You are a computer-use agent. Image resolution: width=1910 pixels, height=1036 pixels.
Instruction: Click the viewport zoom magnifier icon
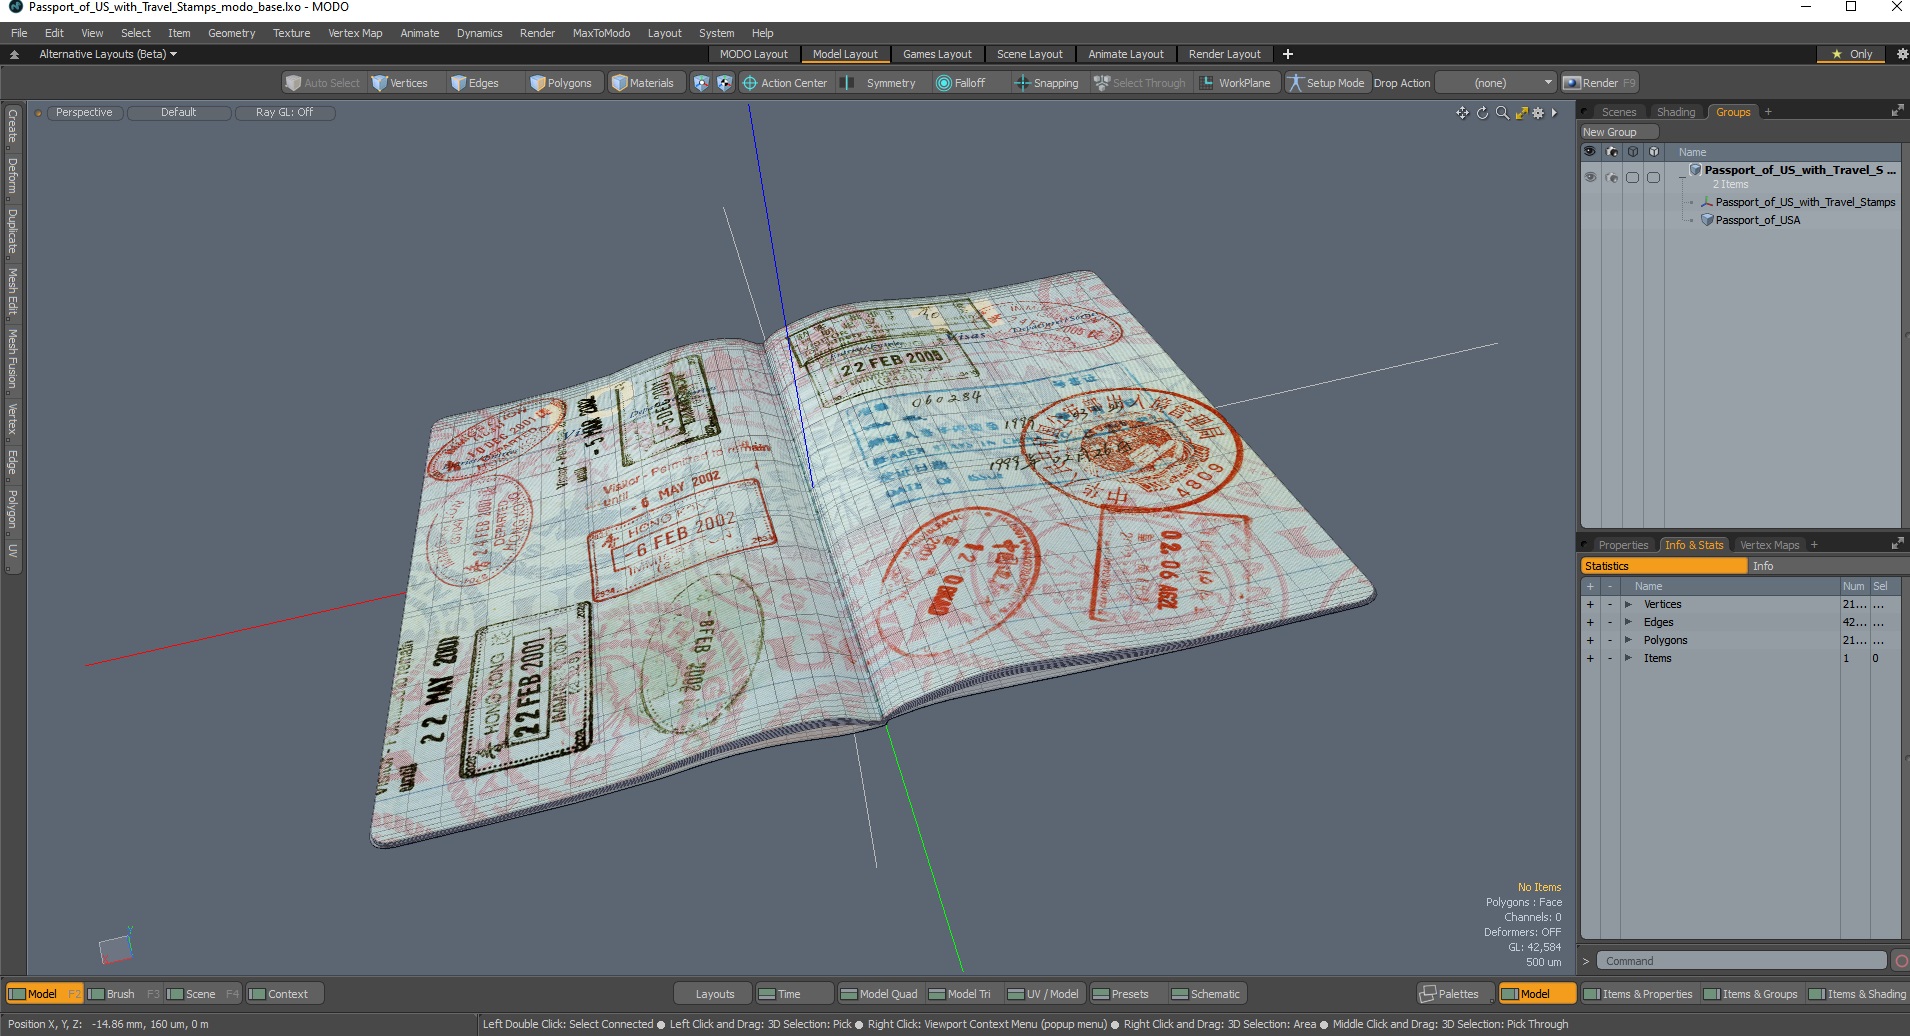coord(1501,113)
